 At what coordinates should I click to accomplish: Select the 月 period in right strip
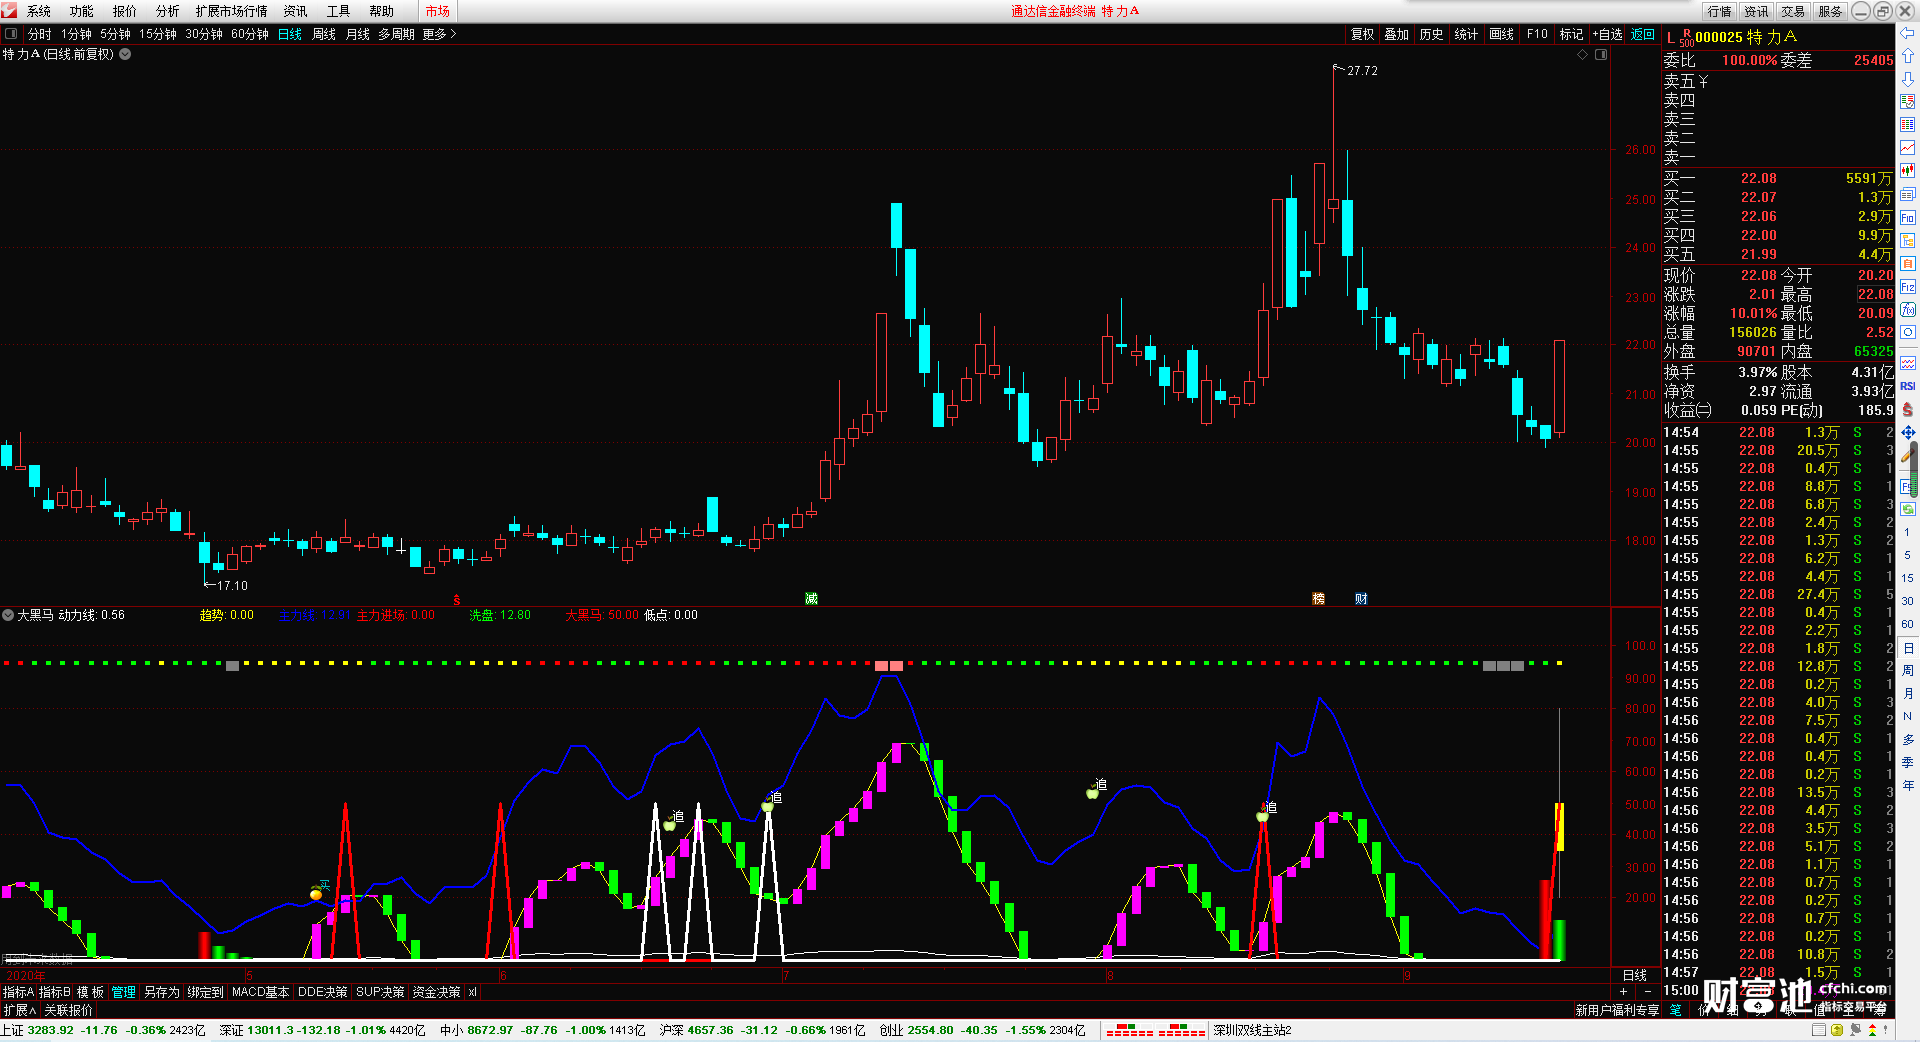point(1908,693)
